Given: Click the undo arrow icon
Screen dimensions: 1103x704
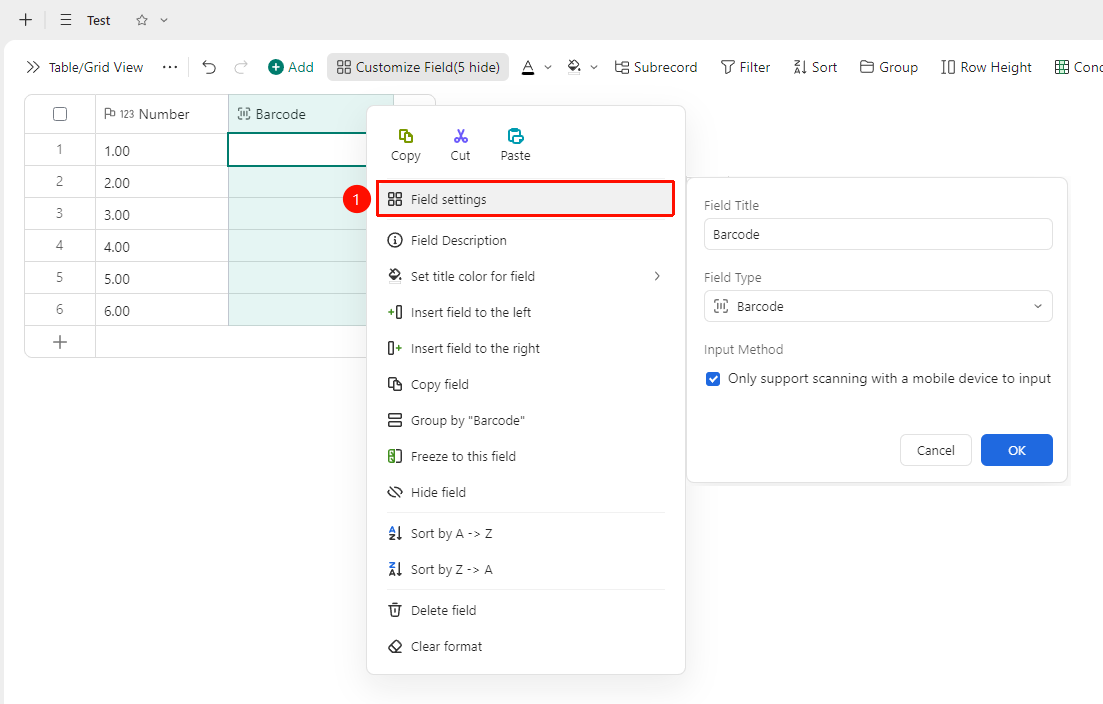Looking at the screenshot, I should [x=209, y=67].
